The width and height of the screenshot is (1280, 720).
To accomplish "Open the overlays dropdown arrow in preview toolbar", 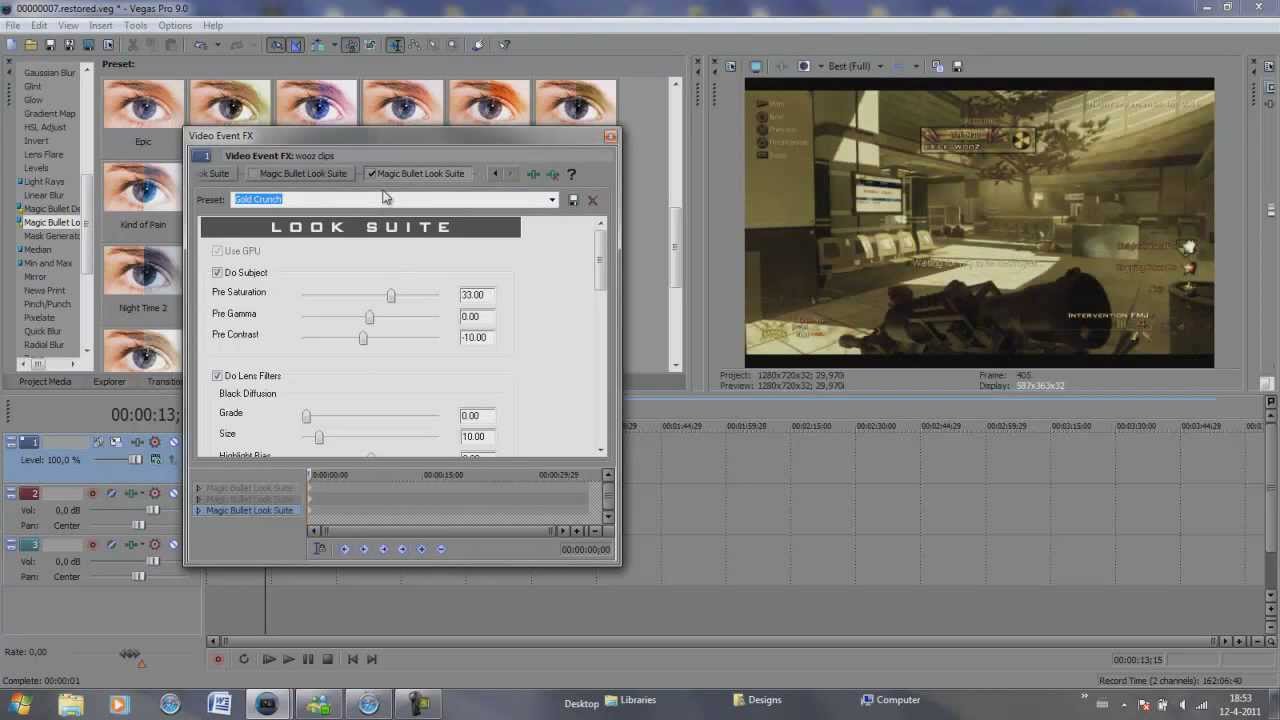I will [x=916, y=67].
